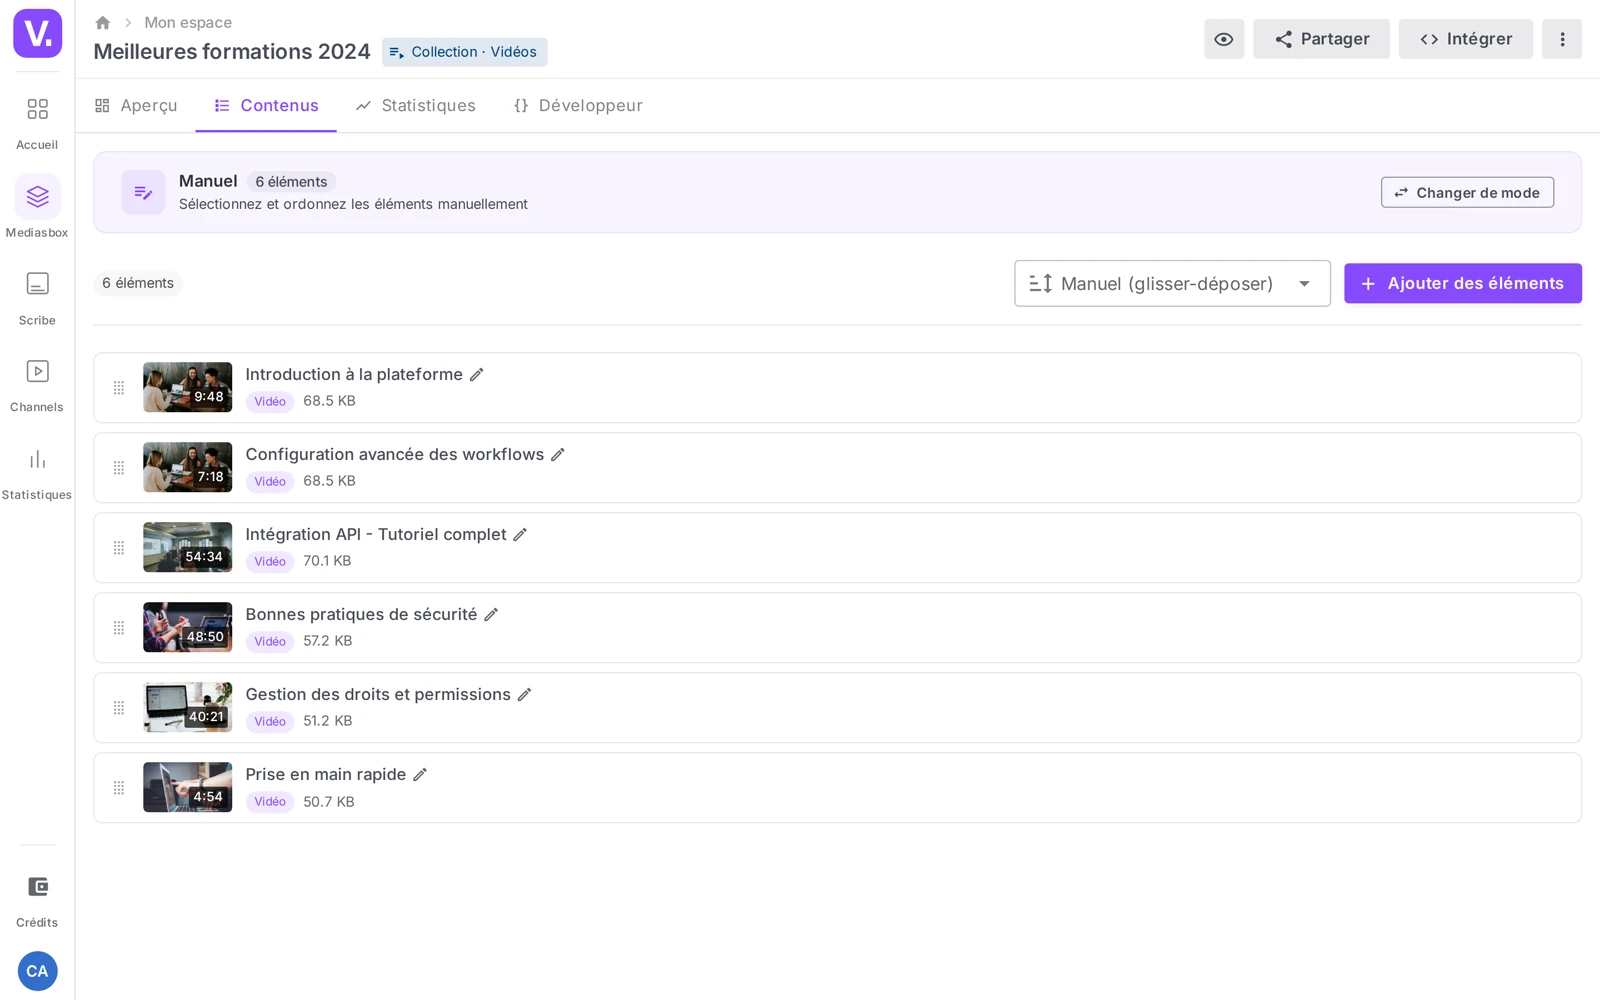This screenshot has height=1000, width=1600.
Task: Switch to the Aperçu tab
Action: [x=136, y=105]
